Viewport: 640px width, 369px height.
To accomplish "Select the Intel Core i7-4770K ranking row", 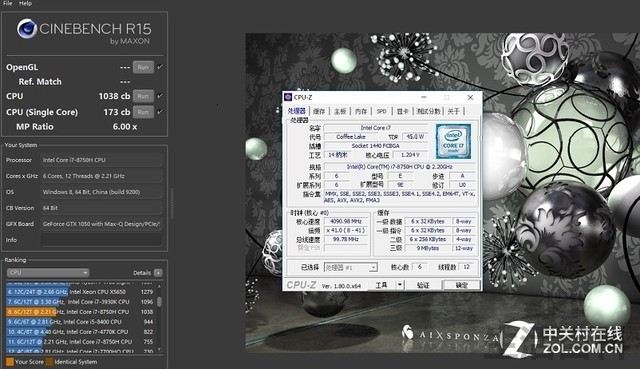I will pyautogui.click(x=80, y=332).
